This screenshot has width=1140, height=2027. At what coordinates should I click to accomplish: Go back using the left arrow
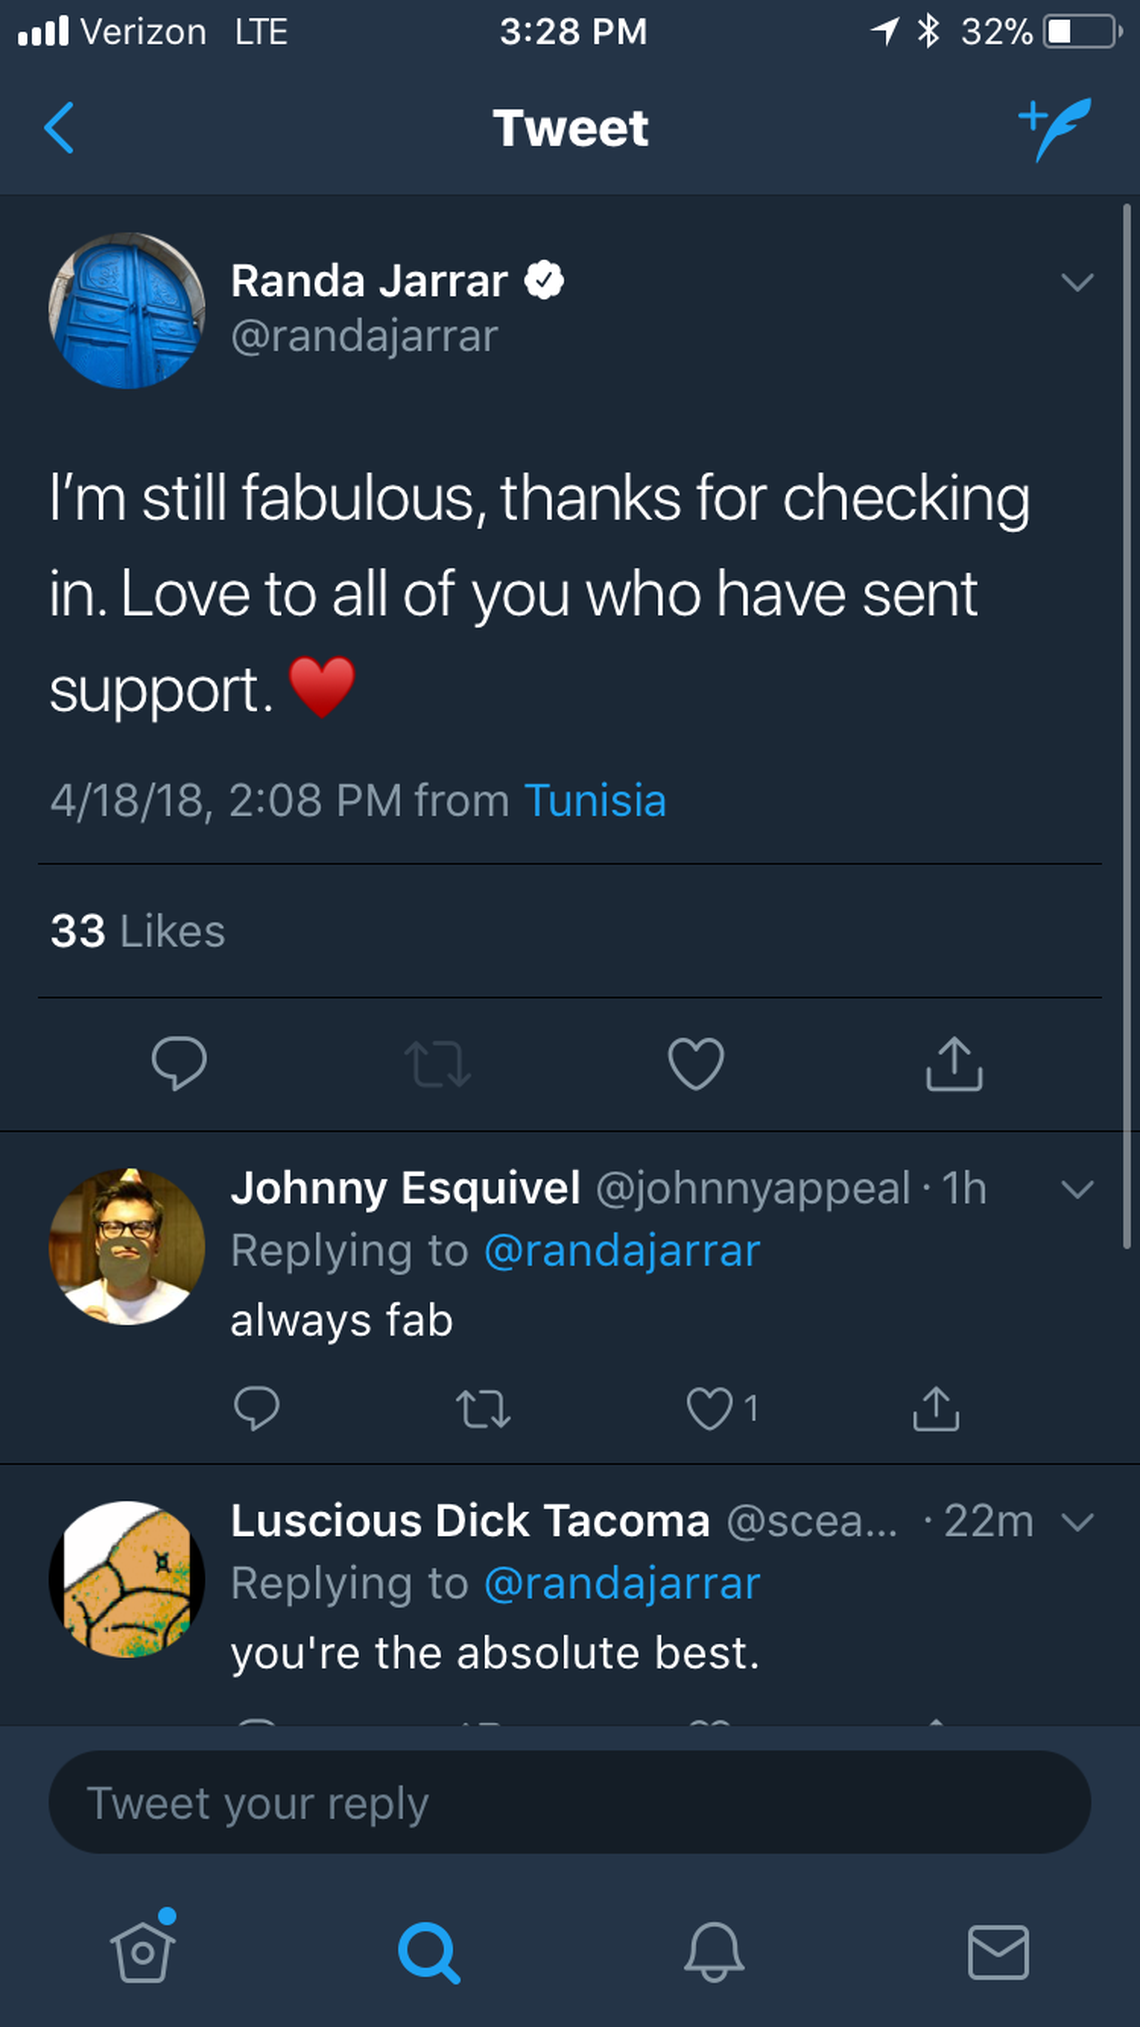pos(60,128)
